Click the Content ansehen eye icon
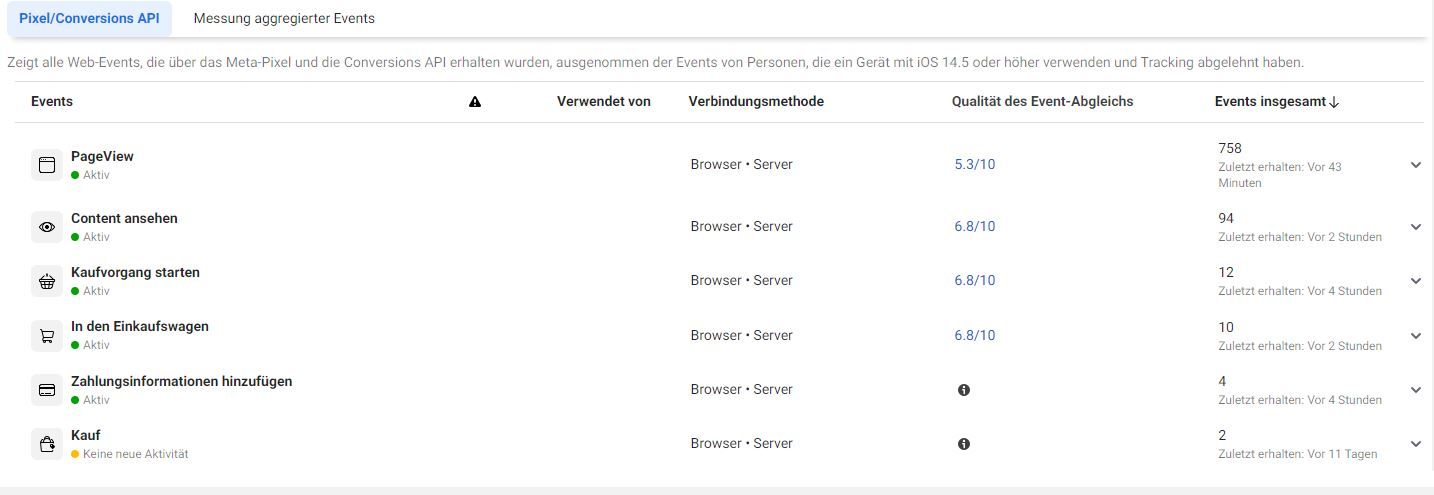Screen dimensions: 1434x495 [x=47, y=227]
